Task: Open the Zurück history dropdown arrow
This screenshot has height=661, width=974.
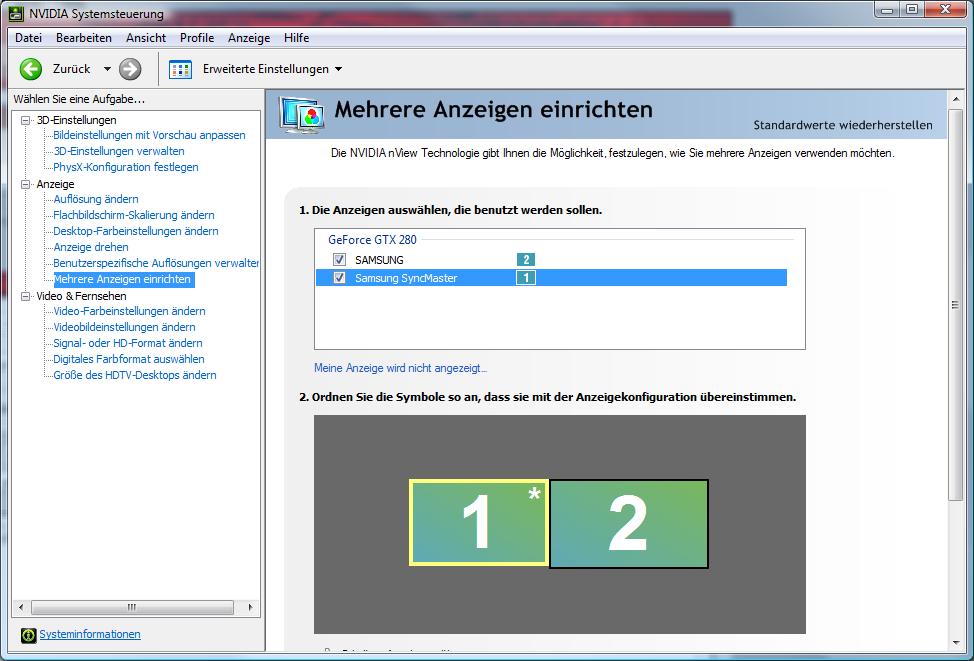Action: (107, 69)
